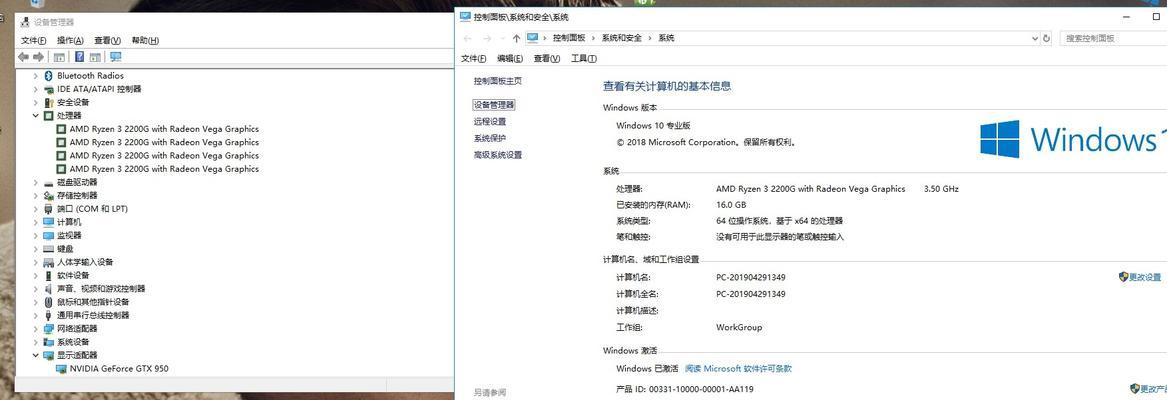Screen dimensions: 1167x400
Task: Expand the 网络适配器 node
Action: coord(35,328)
